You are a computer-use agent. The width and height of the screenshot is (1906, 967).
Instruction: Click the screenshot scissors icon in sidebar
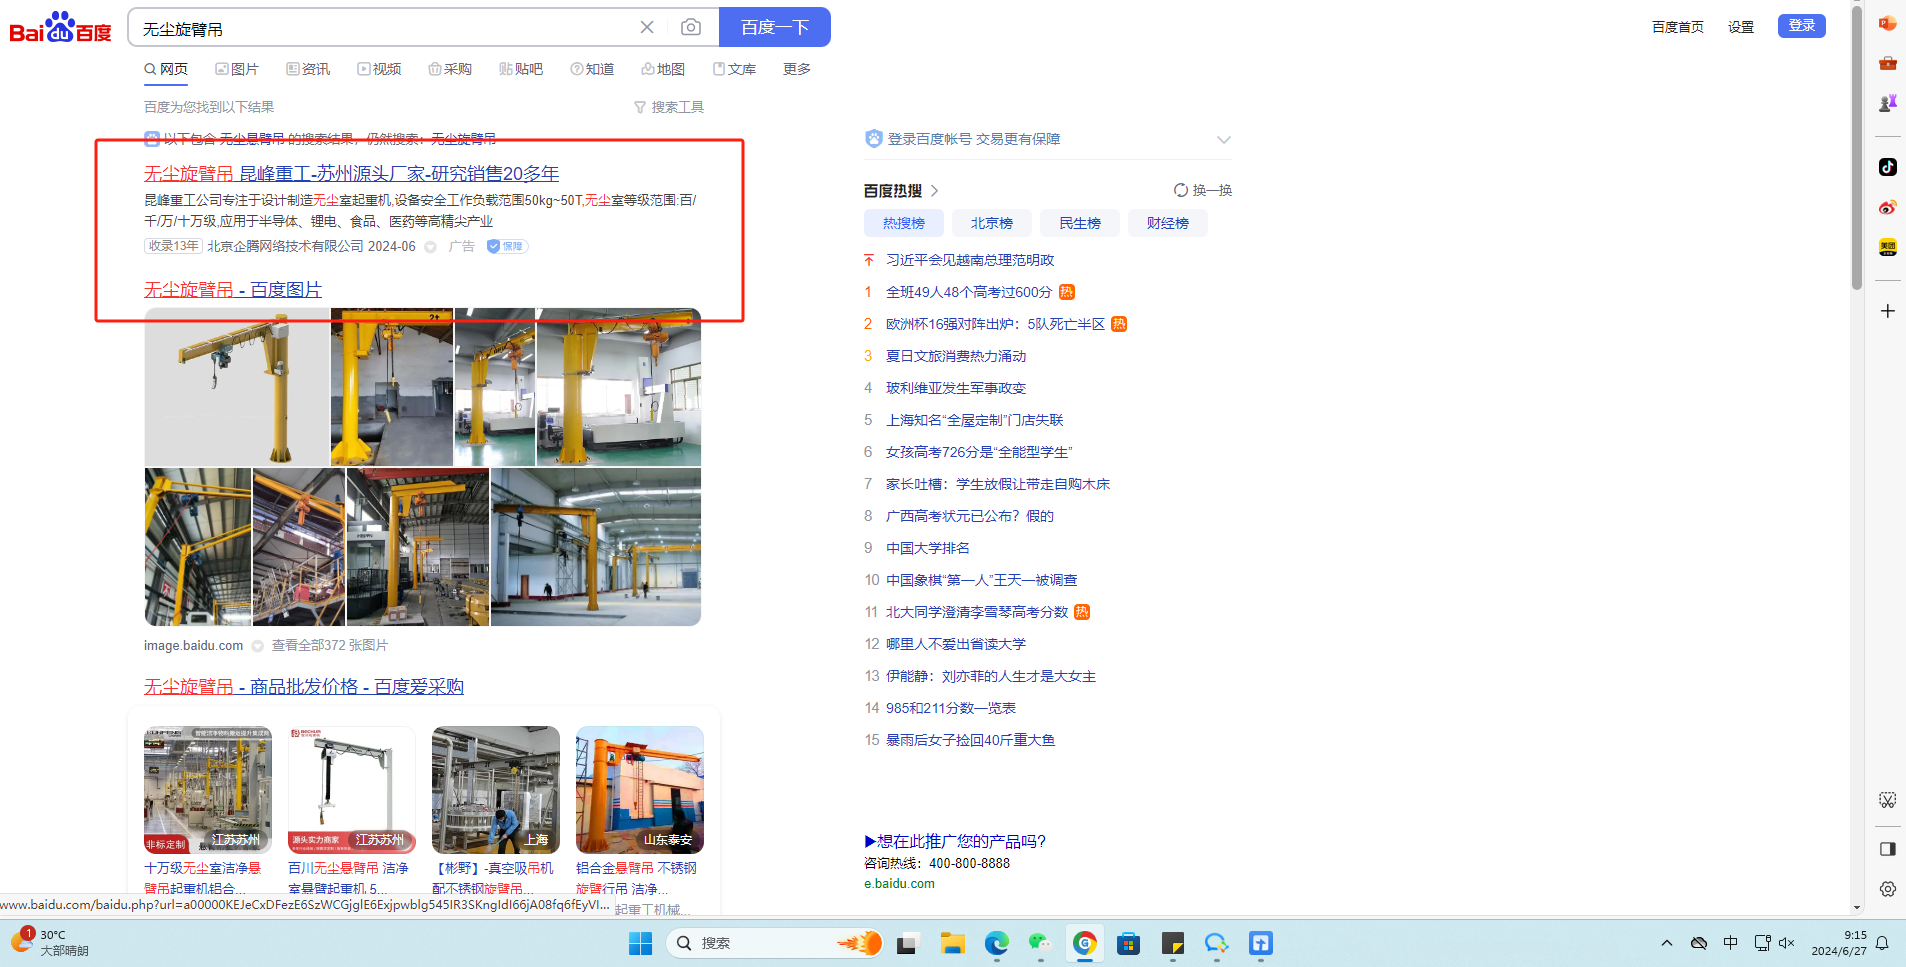tap(1887, 800)
